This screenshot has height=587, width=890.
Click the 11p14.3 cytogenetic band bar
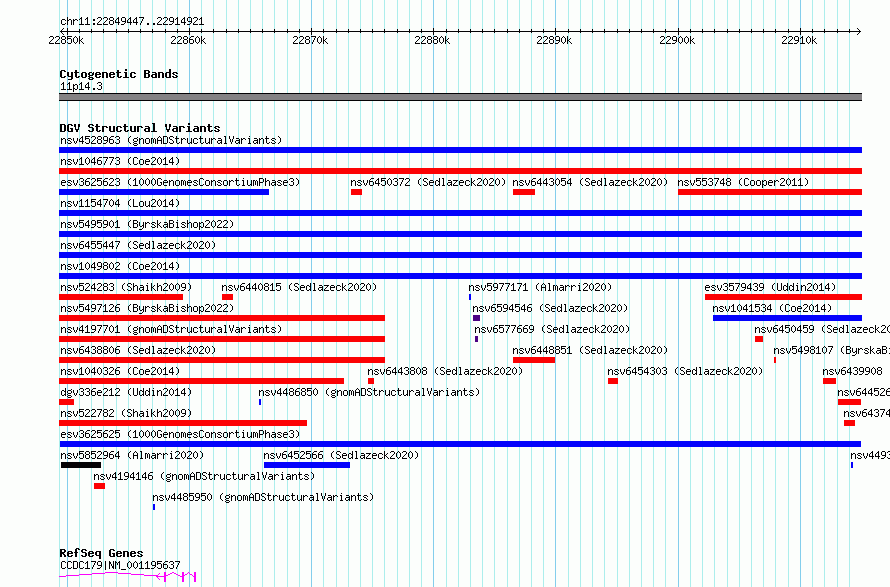pyautogui.click(x=460, y=97)
